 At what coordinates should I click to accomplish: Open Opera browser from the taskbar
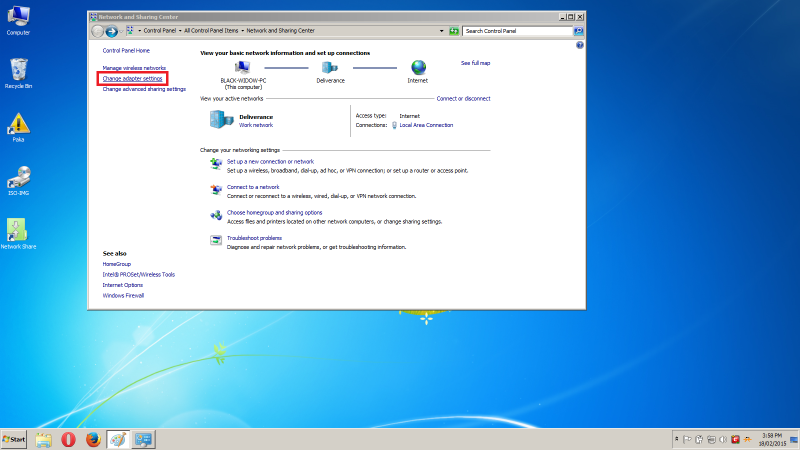coord(68,439)
